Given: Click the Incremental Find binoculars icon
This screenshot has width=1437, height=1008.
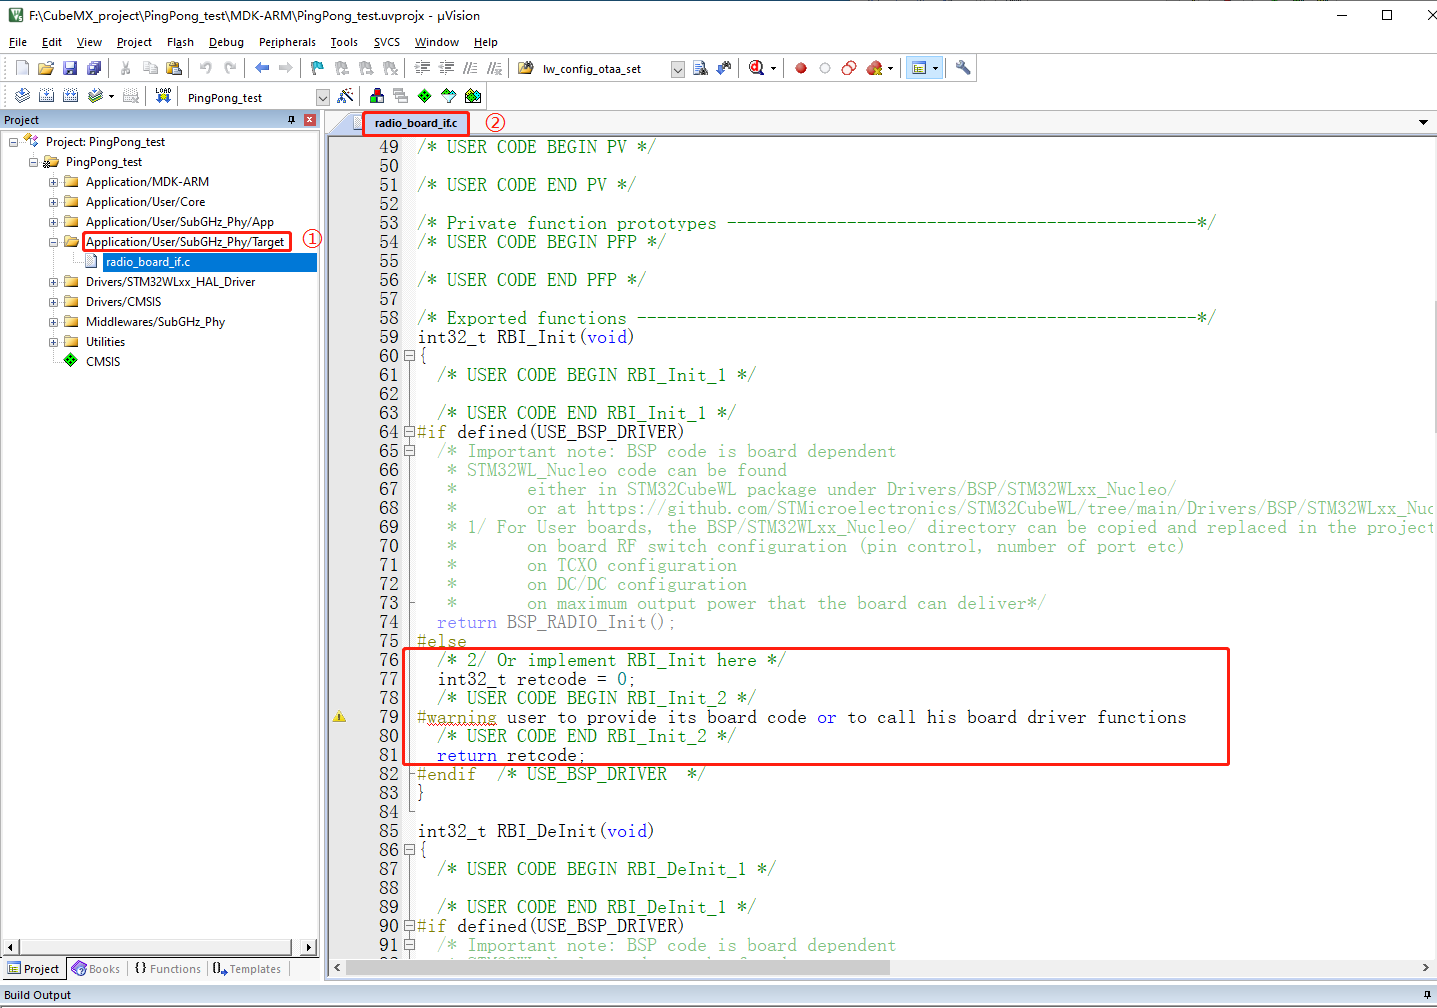Looking at the screenshot, I should [724, 68].
